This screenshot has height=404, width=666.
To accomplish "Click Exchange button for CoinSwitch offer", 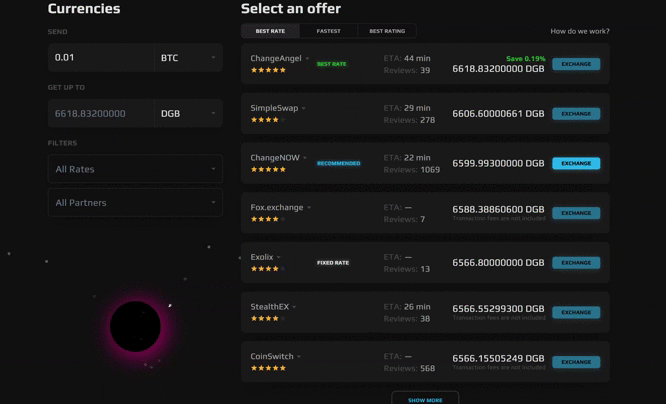I will 576,362.
